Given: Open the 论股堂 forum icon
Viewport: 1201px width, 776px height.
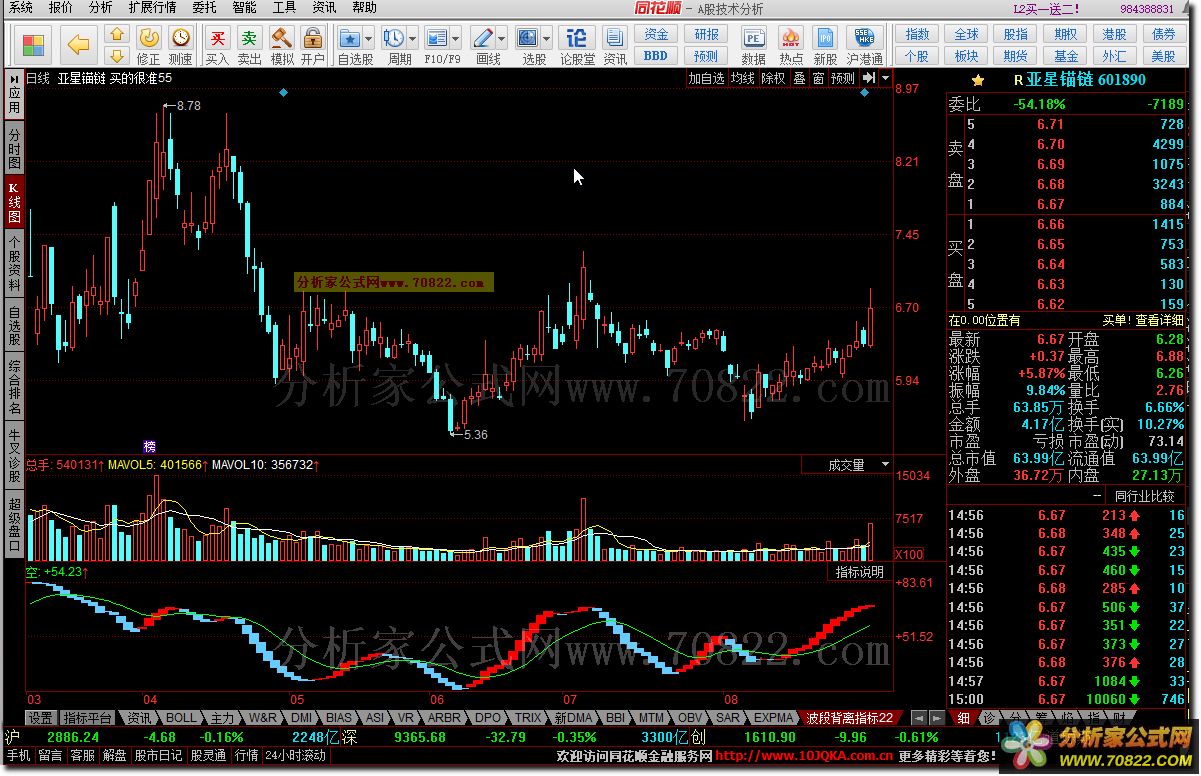Looking at the screenshot, I should pyautogui.click(x=577, y=46).
